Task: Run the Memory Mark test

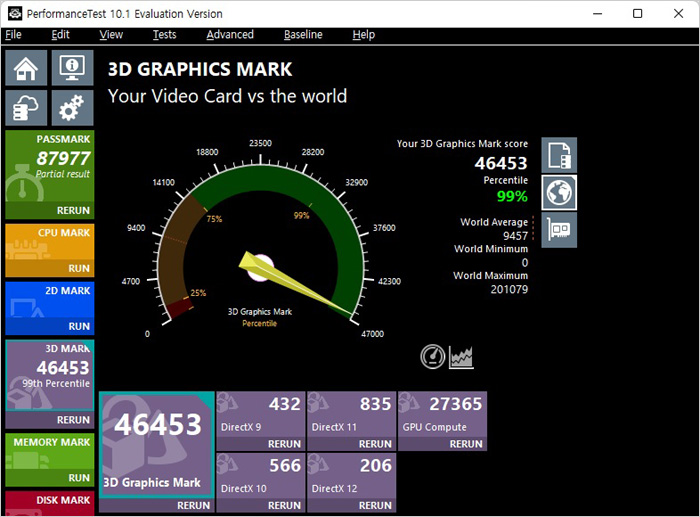Action: (79, 478)
